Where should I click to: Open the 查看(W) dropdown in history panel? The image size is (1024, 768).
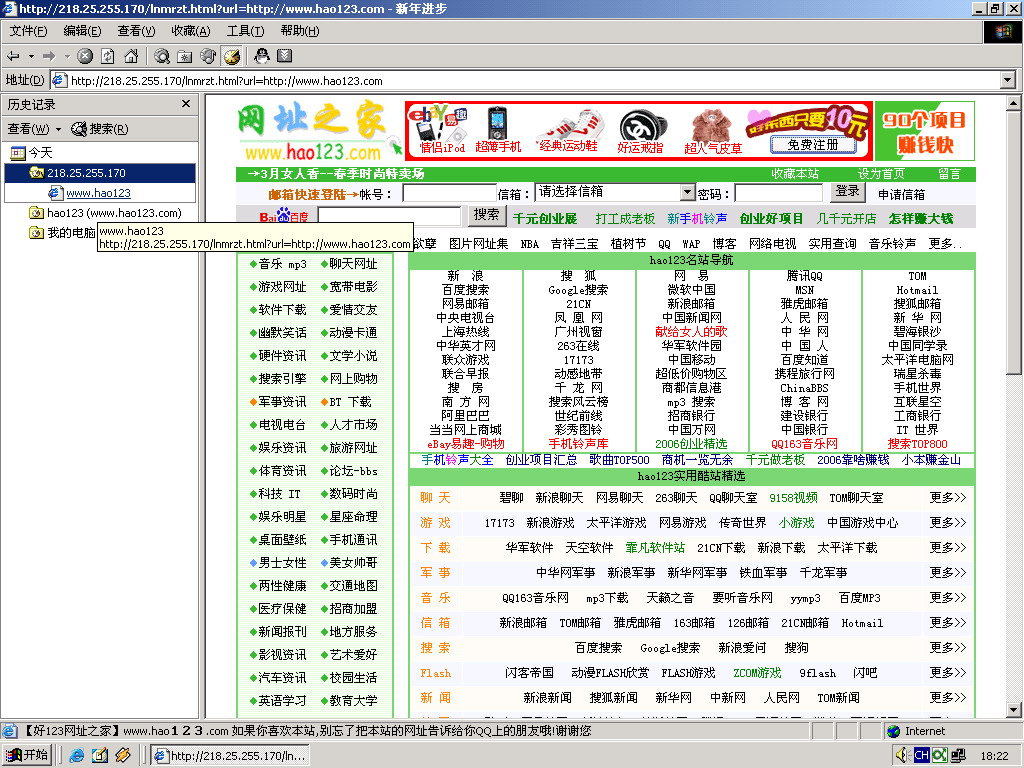tap(34, 129)
